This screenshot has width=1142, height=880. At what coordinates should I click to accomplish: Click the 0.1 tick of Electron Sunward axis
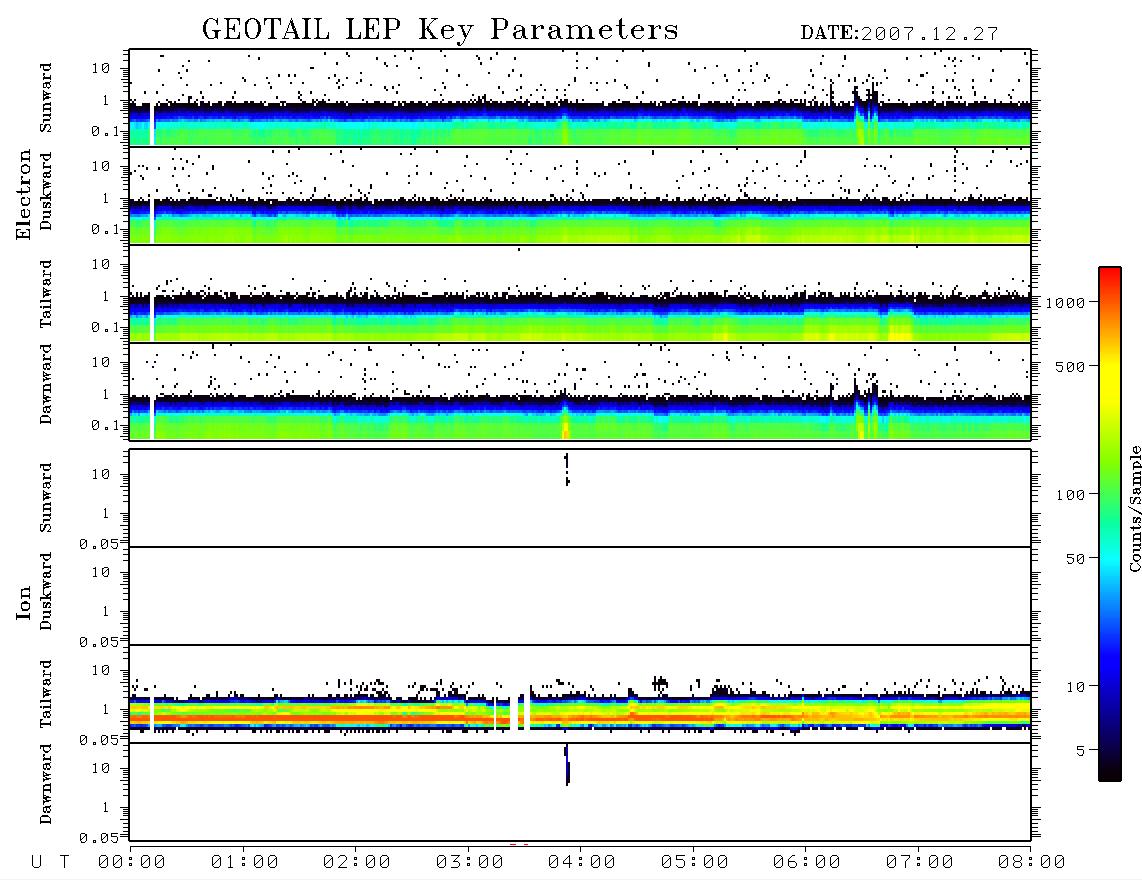[x=105, y=132]
